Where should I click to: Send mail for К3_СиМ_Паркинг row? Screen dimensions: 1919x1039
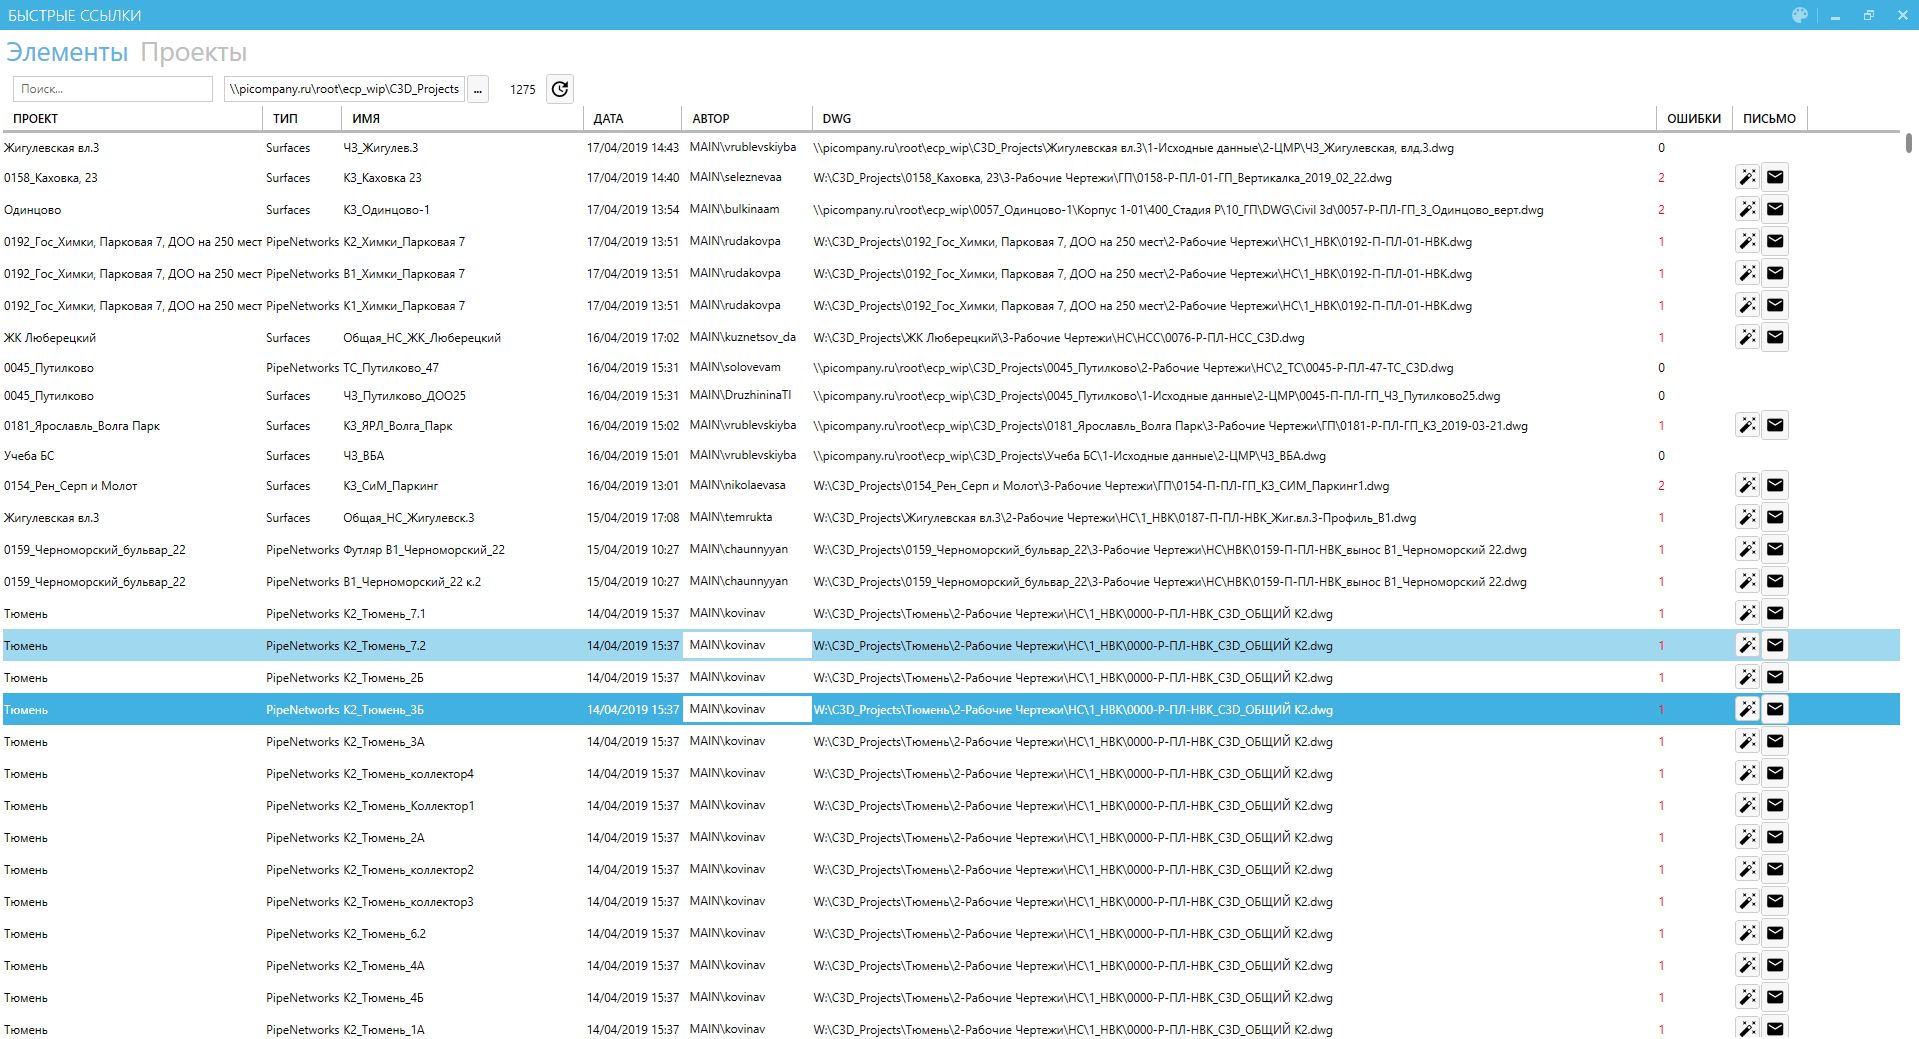click(x=1775, y=485)
